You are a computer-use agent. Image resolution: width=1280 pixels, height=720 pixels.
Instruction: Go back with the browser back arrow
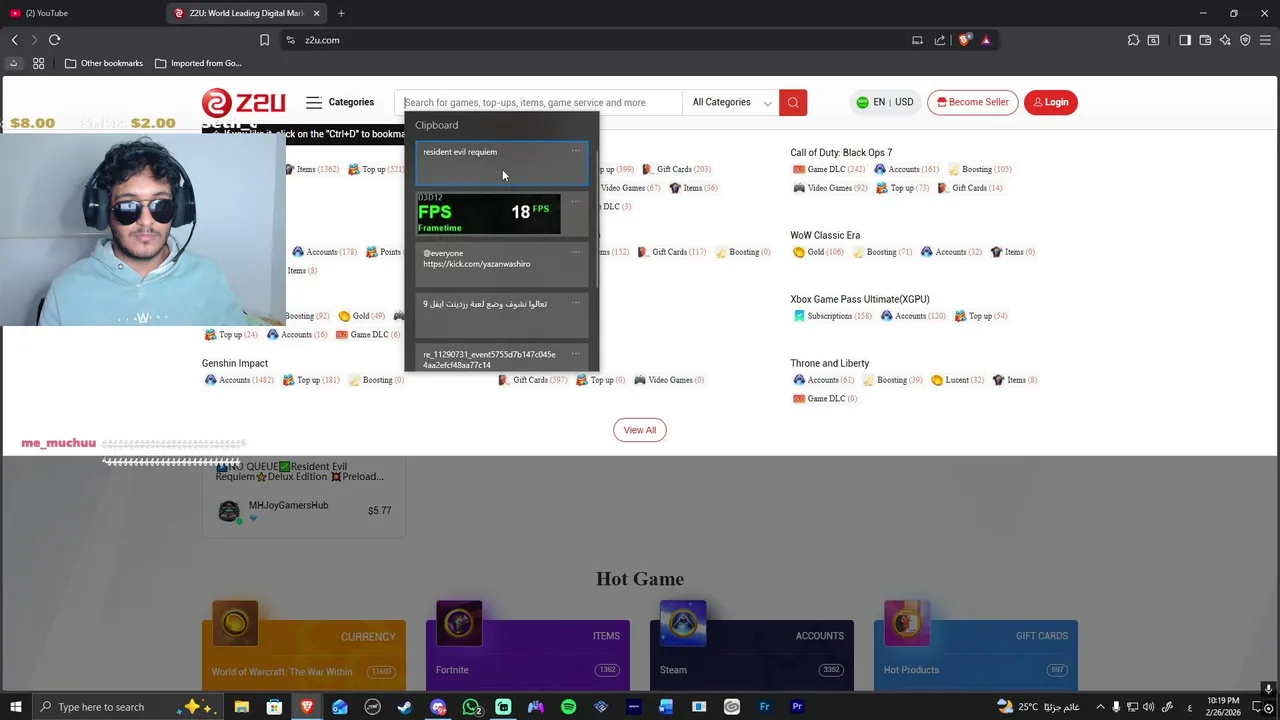14,40
